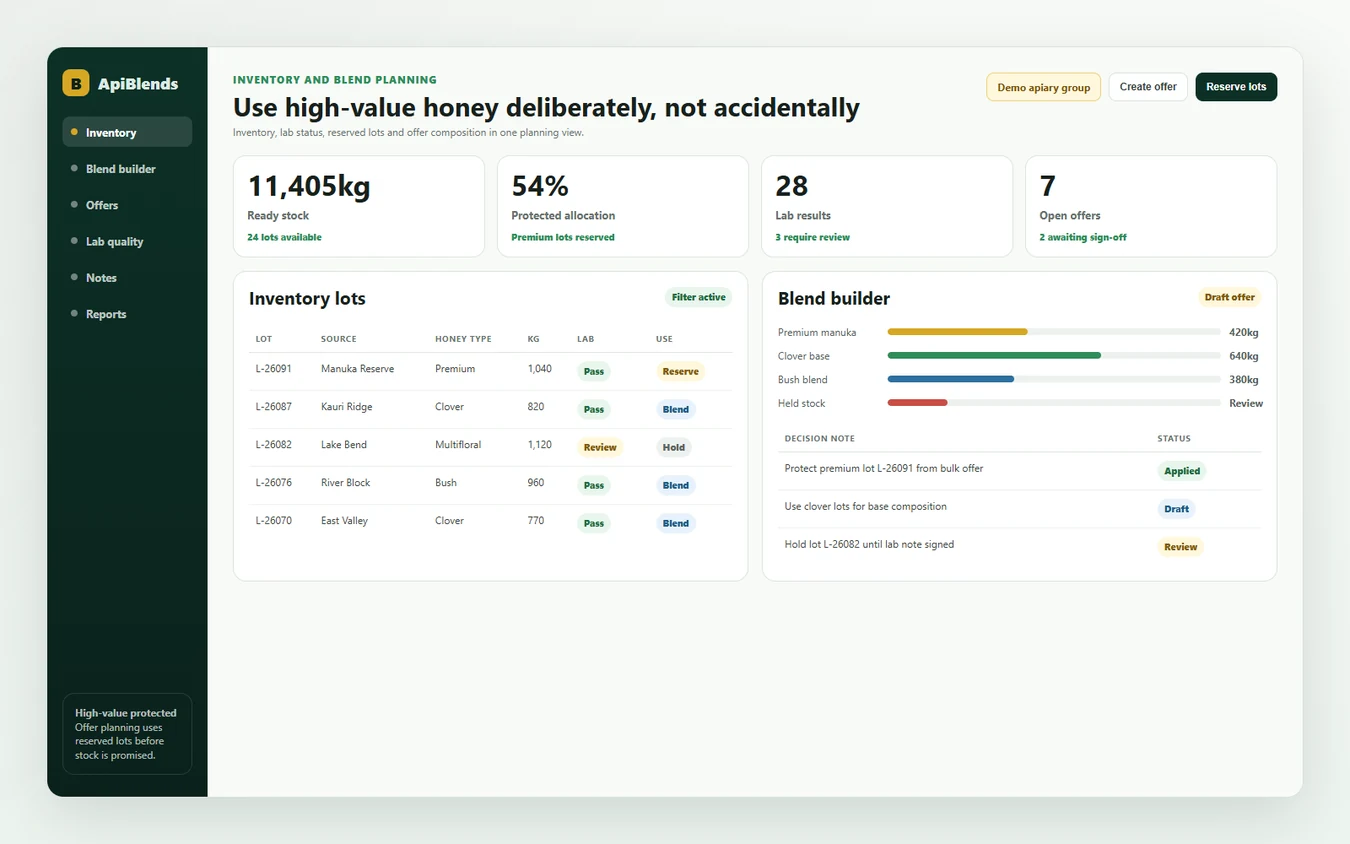
Task: Click the Review lab badge for Lake Bend
Action: (x=600, y=447)
